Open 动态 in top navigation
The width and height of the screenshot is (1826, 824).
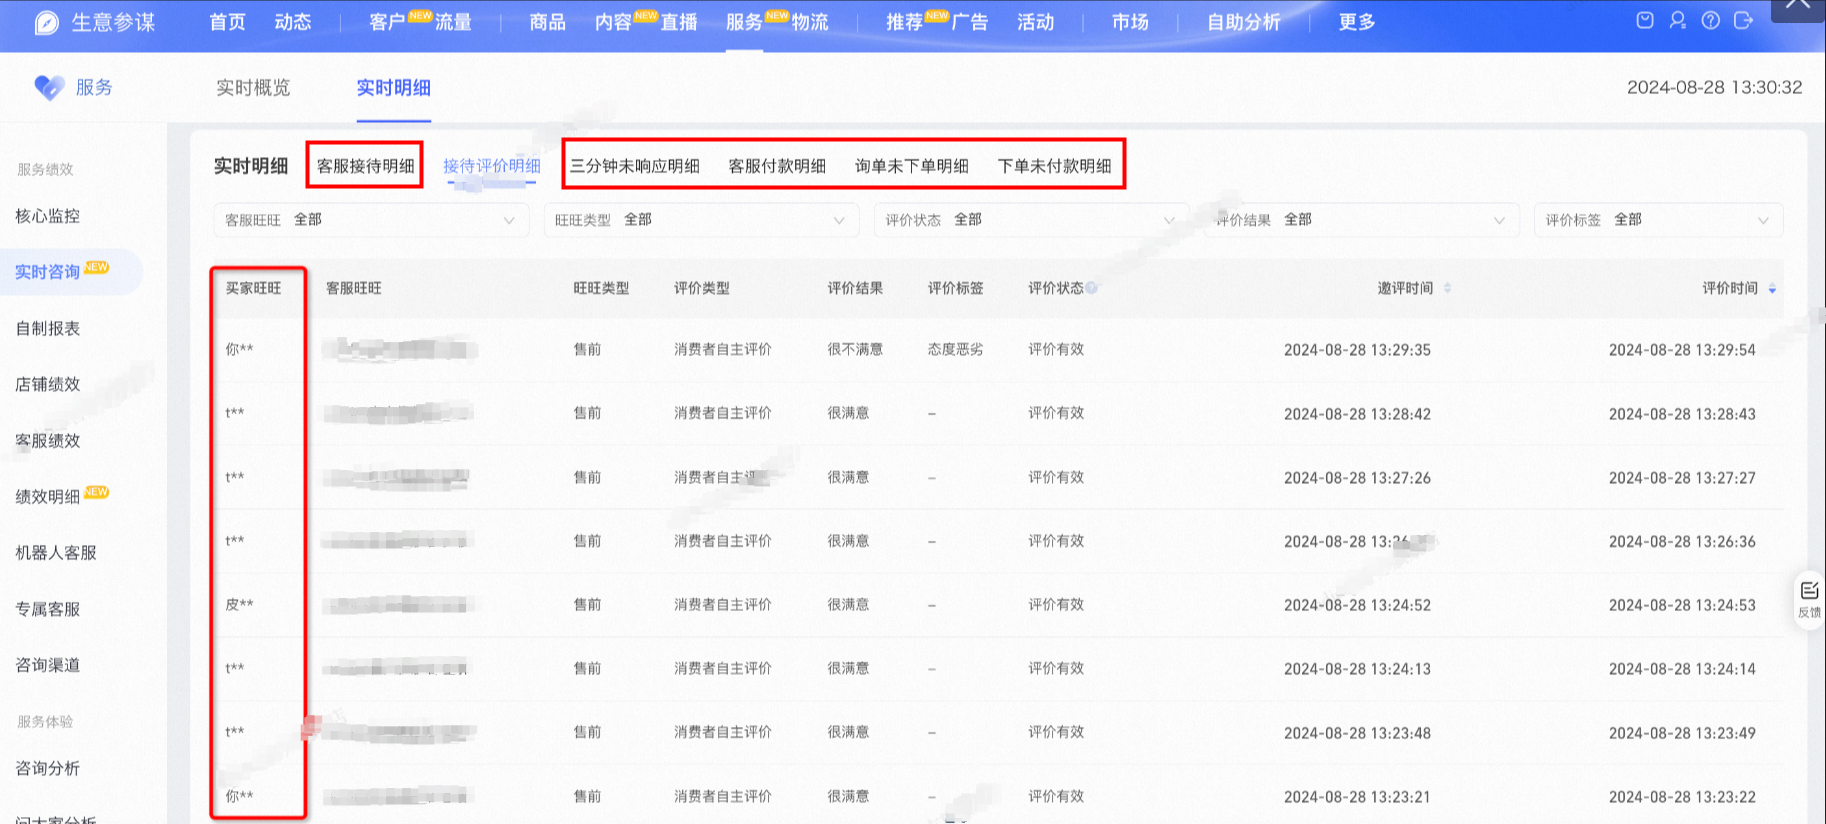click(293, 22)
